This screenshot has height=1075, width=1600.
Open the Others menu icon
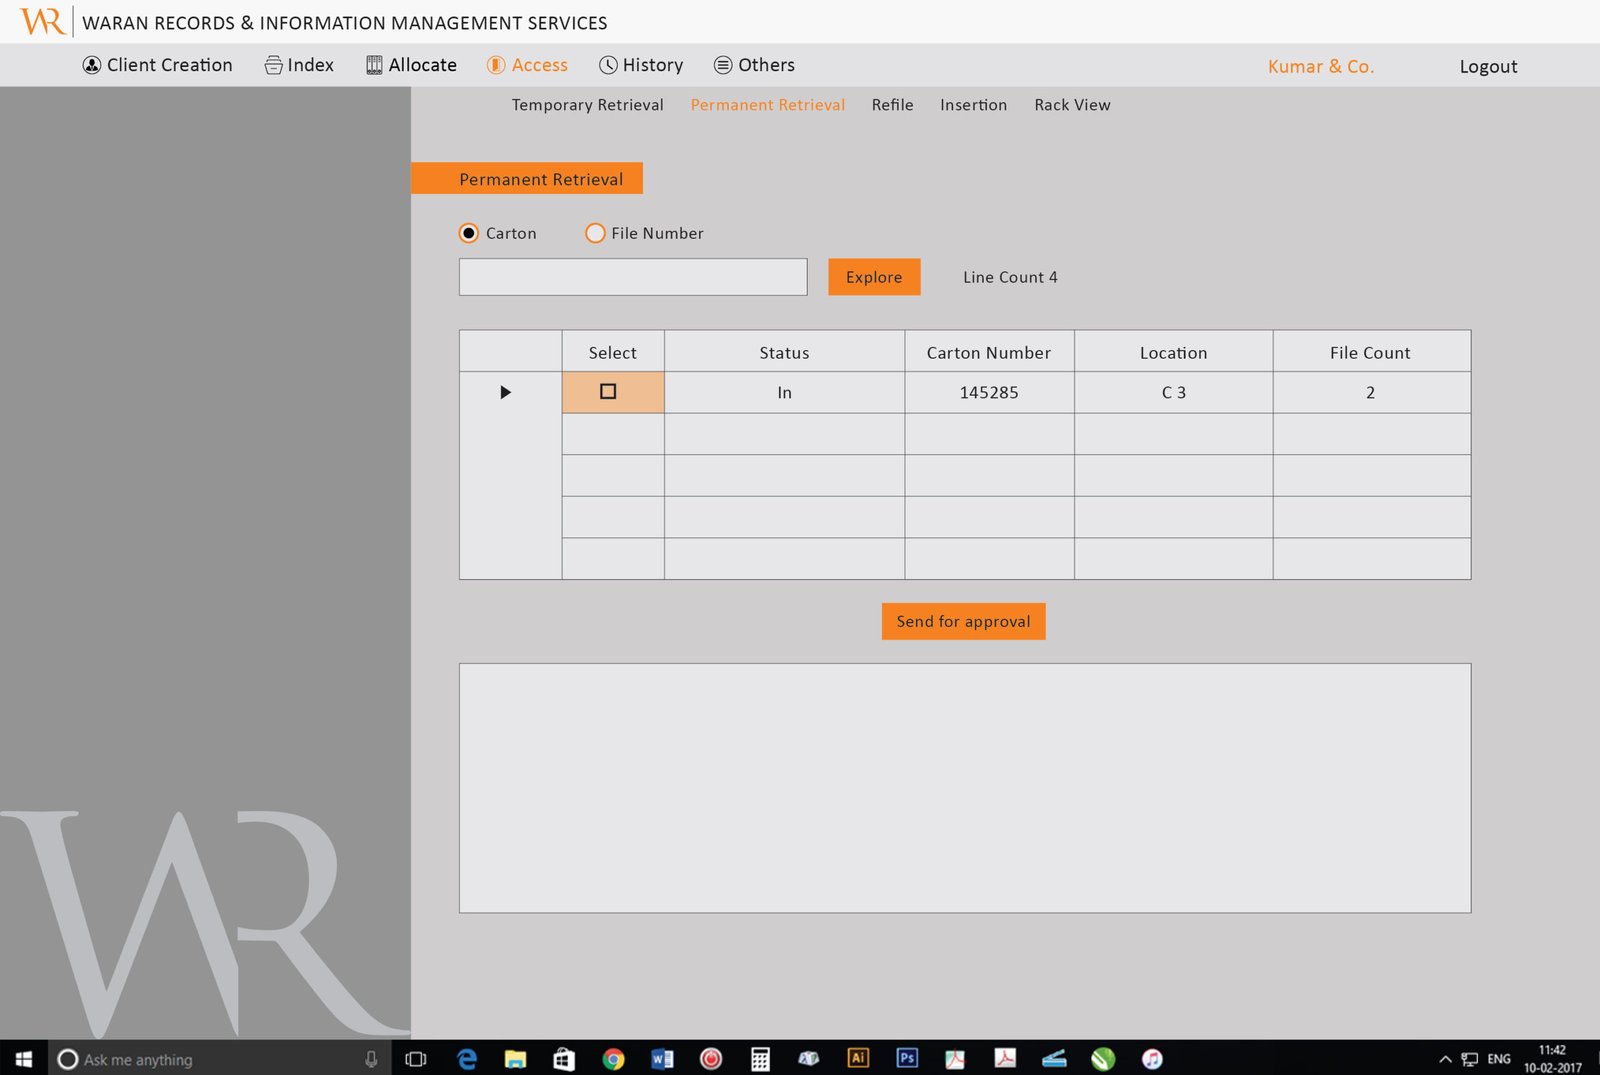723,65
